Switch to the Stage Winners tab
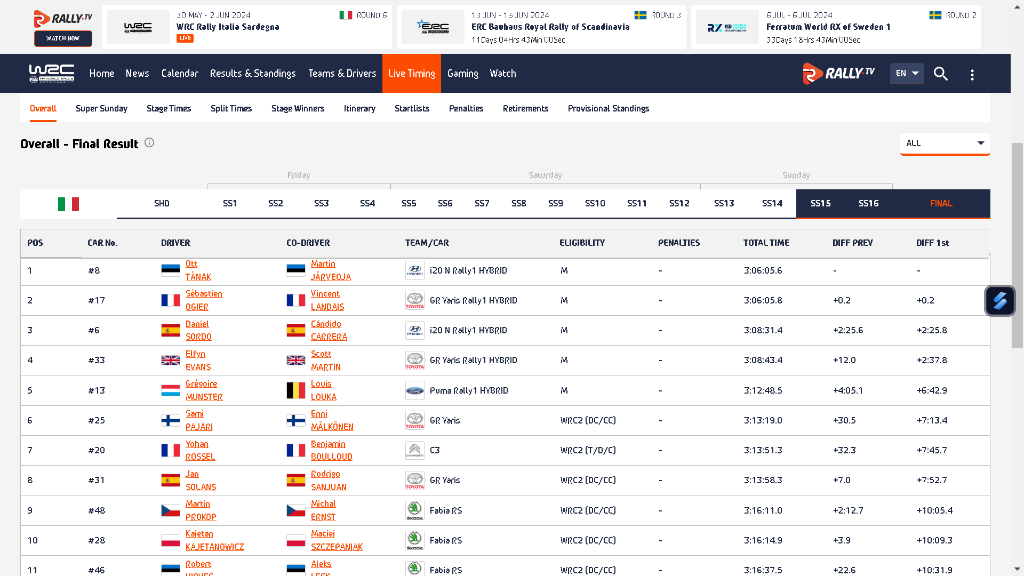The width and height of the screenshot is (1024, 576). click(x=298, y=108)
